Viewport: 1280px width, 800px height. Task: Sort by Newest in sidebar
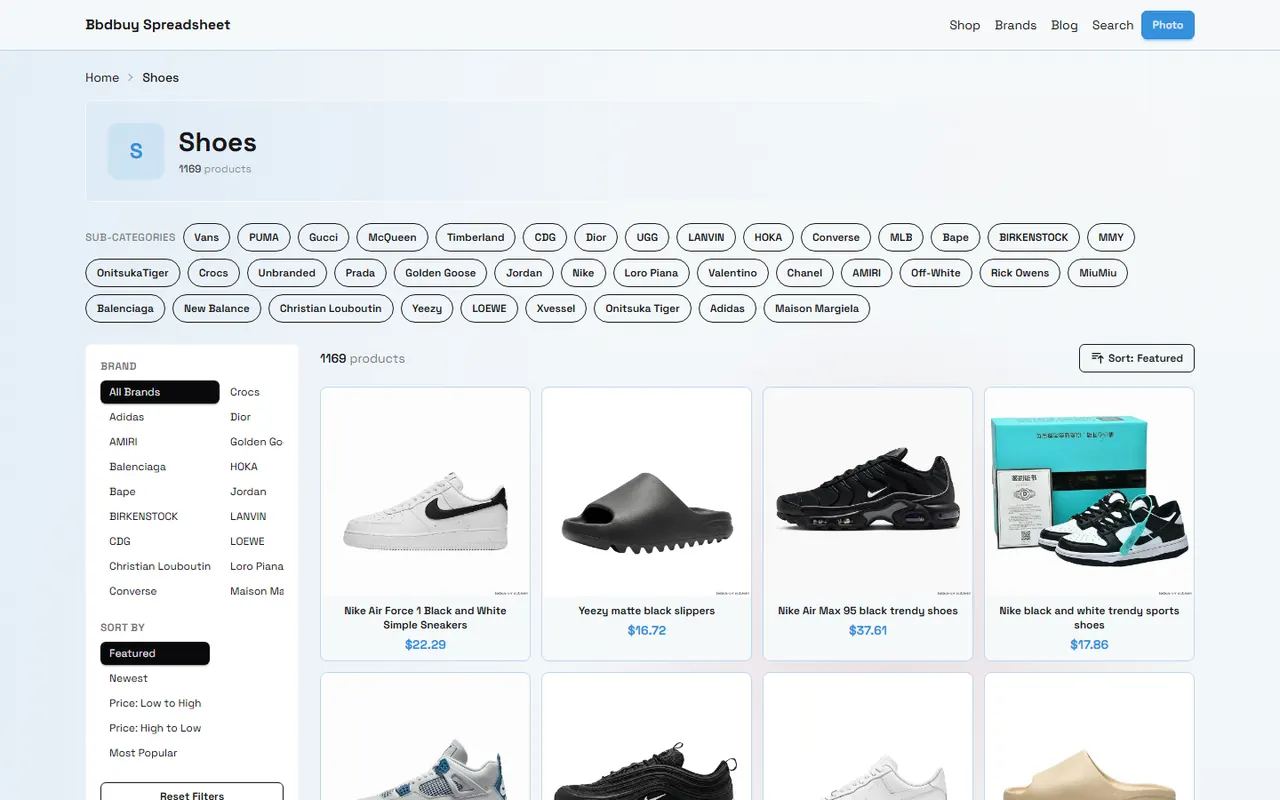click(155, 678)
